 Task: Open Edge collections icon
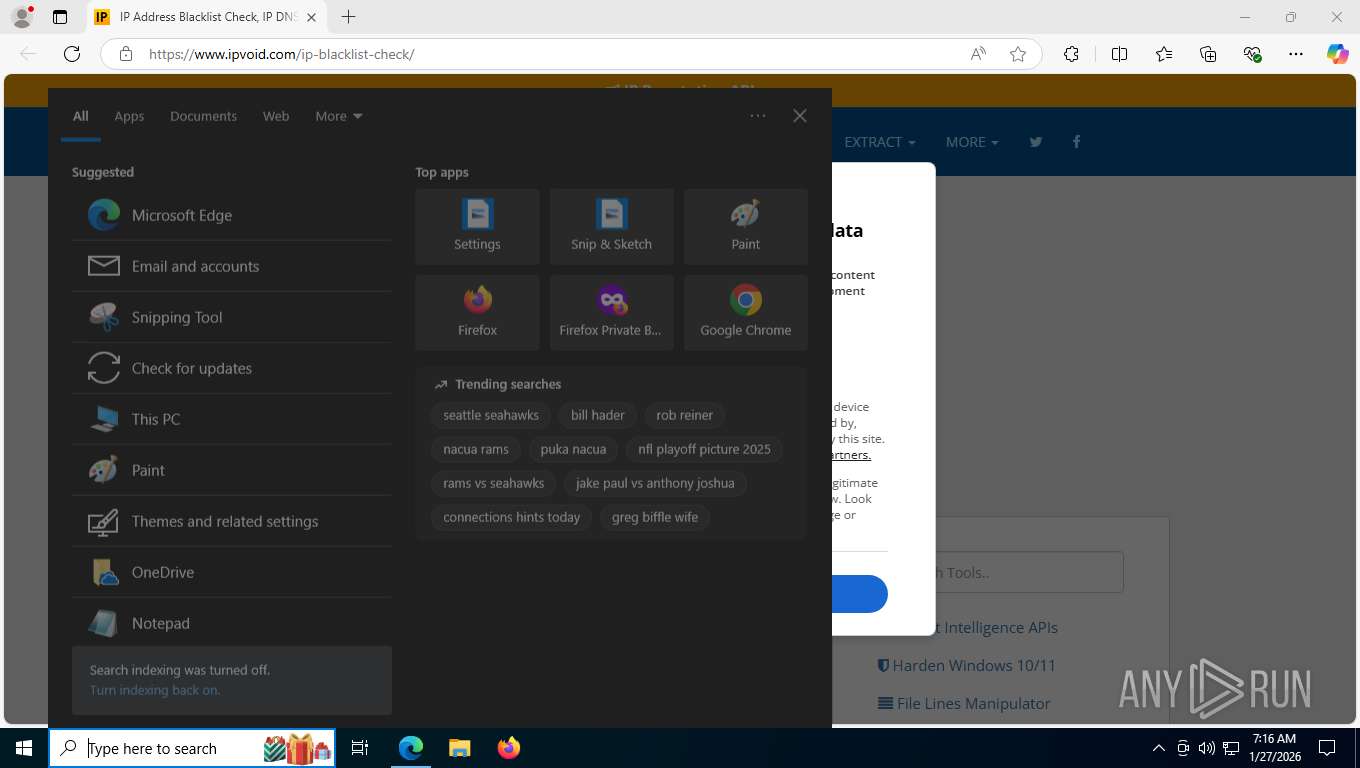pos(1208,54)
